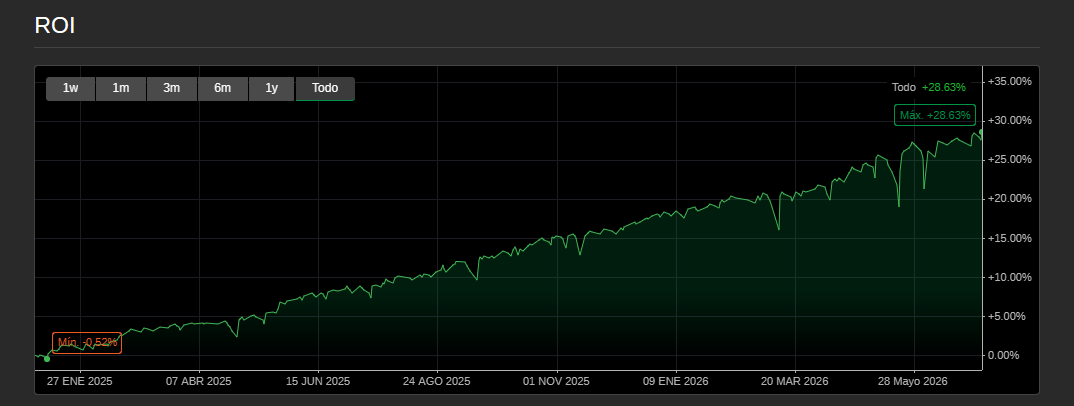Viewport: 1074px width, 406px height.
Task: Click the ROI heading
Action: coord(55,26)
